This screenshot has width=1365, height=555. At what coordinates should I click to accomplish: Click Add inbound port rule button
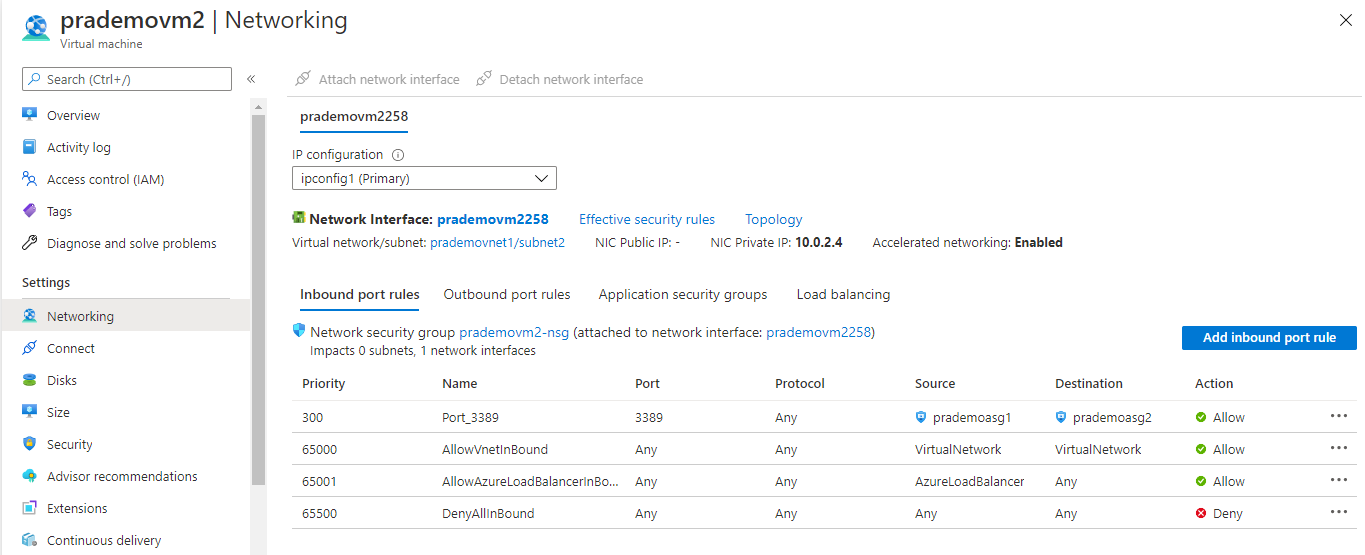coord(1269,337)
